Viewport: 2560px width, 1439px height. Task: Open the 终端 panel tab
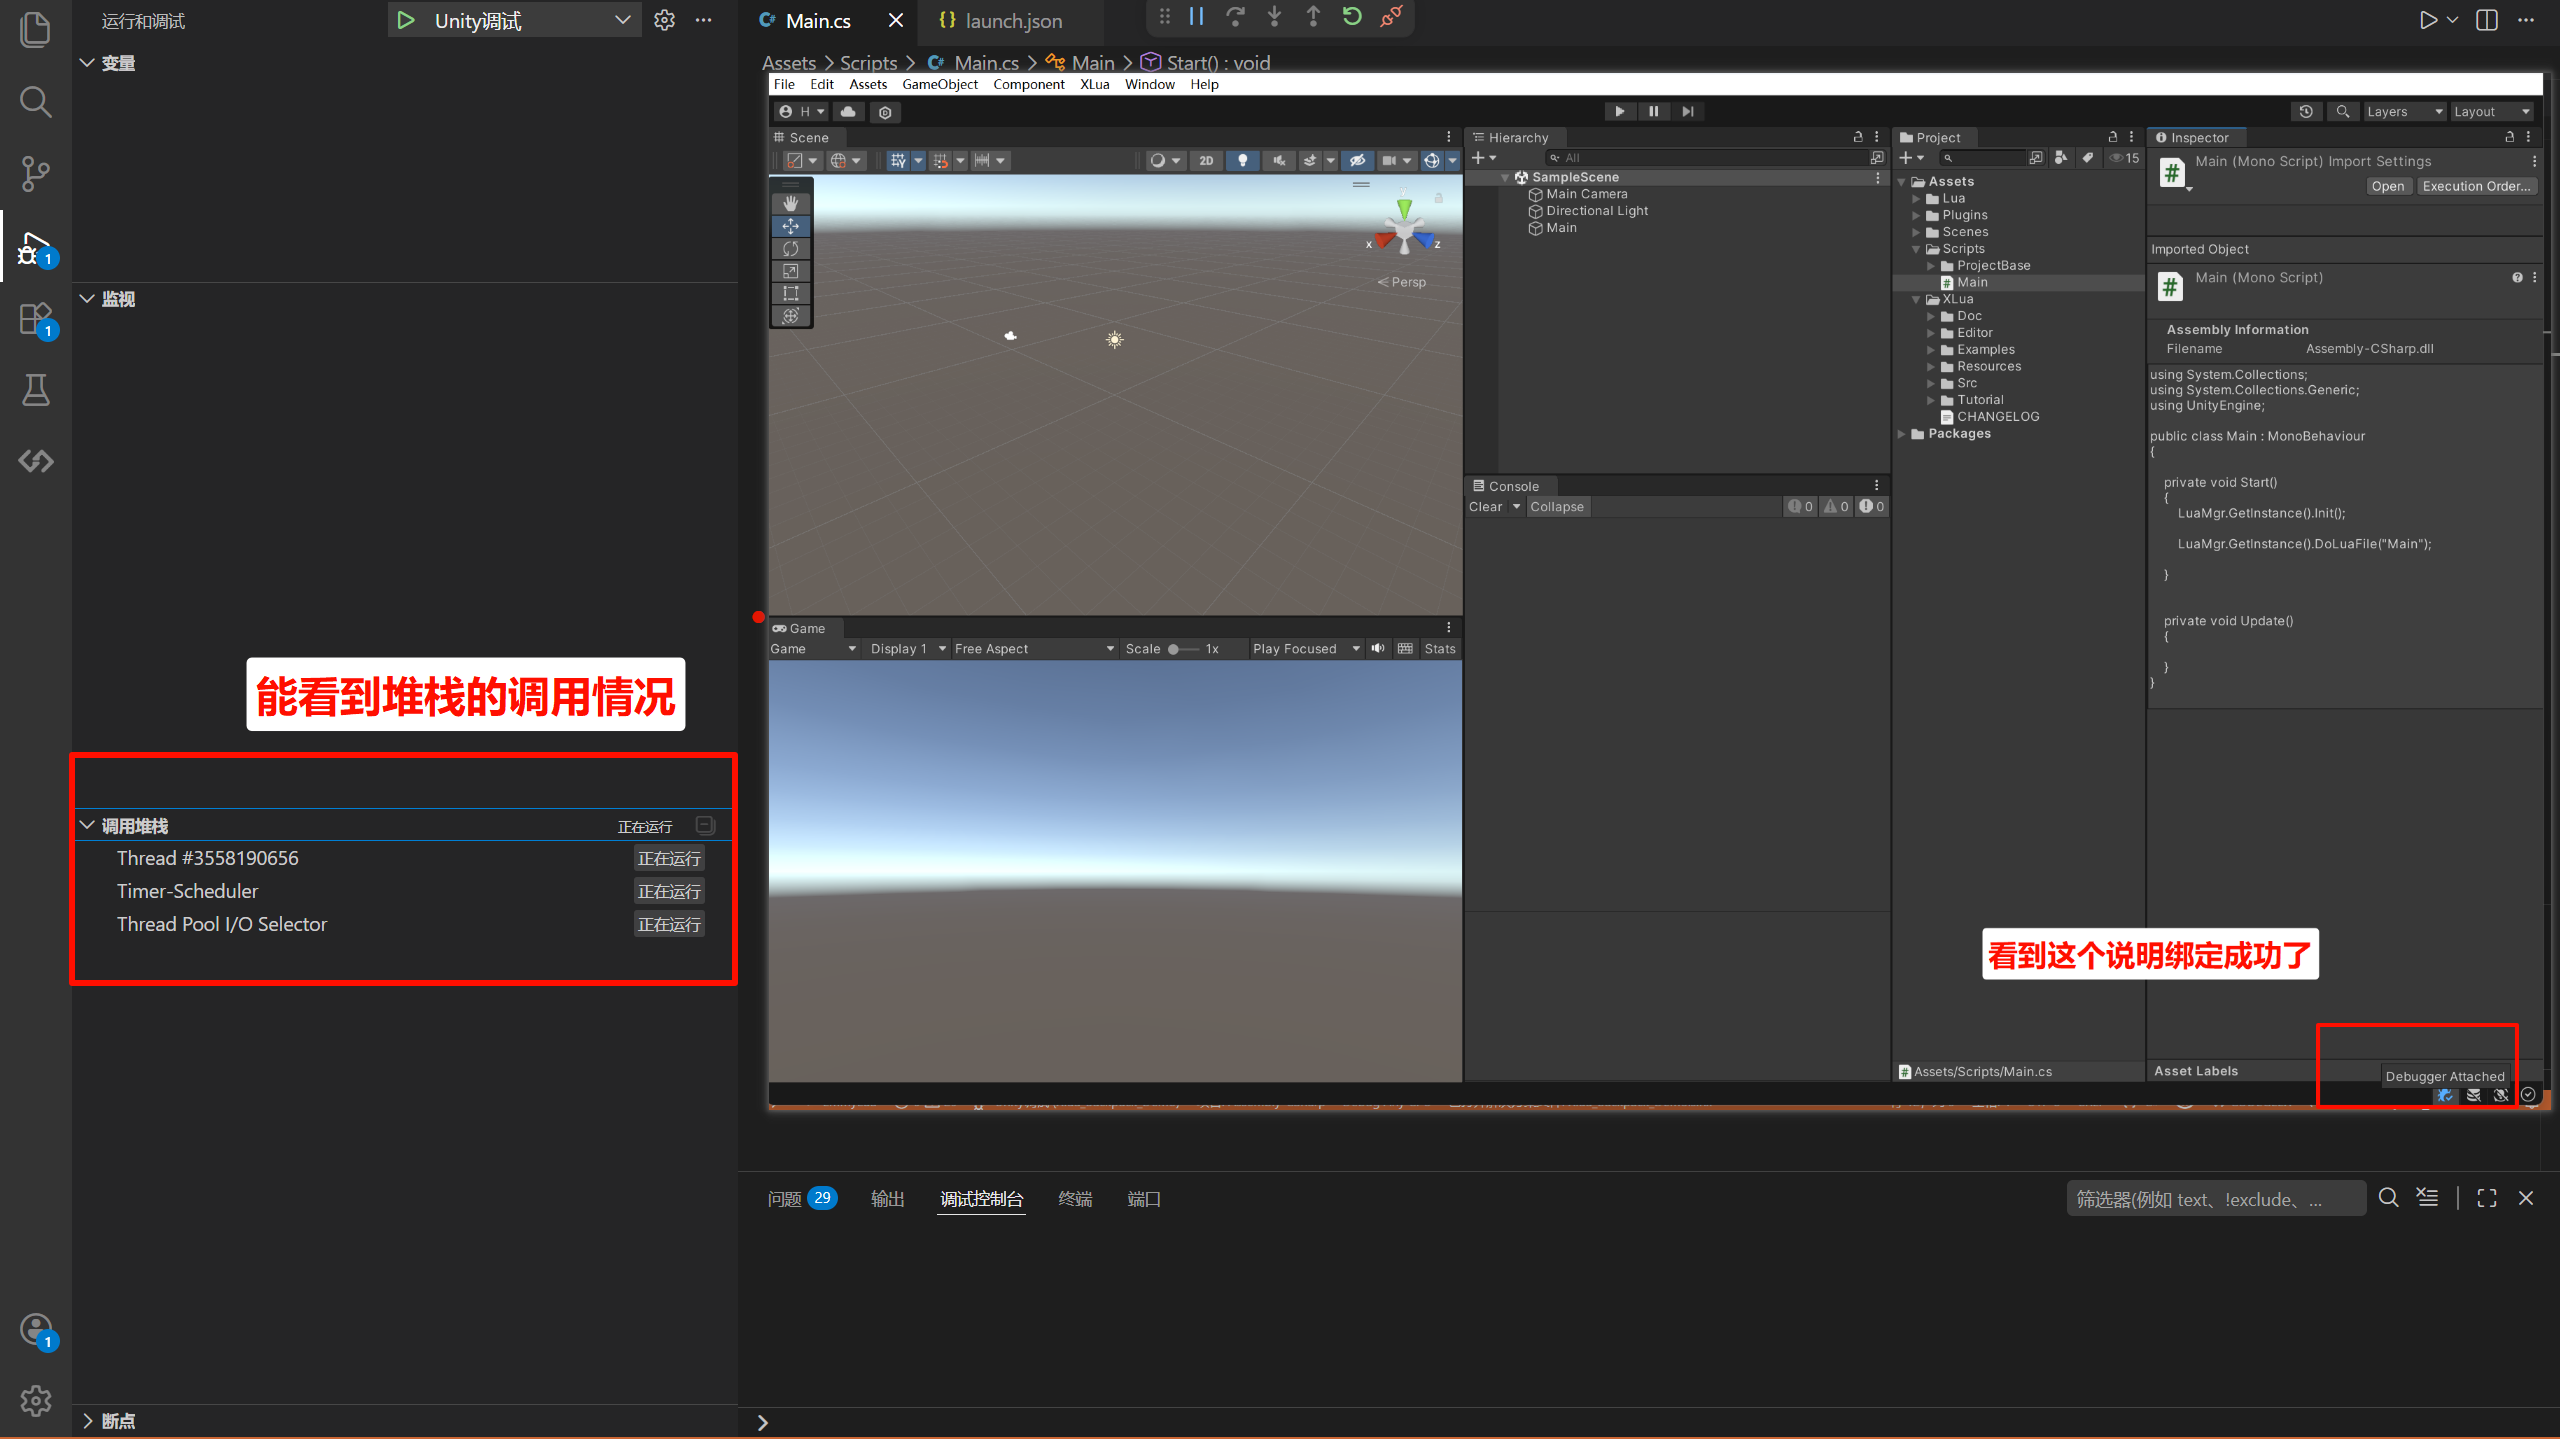(x=1075, y=1199)
